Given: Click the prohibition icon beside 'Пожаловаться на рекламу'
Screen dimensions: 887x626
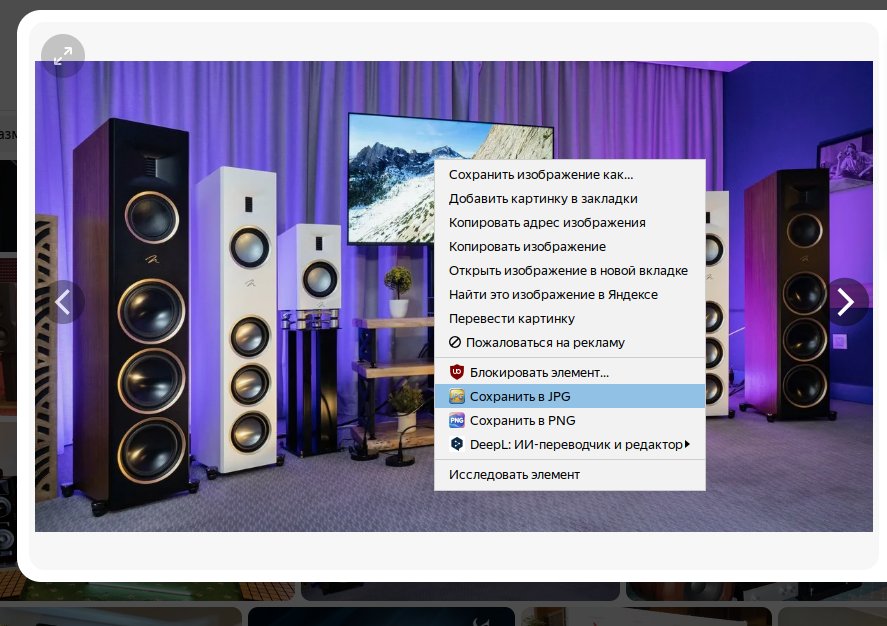Looking at the screenshot, I should (455, 343).
